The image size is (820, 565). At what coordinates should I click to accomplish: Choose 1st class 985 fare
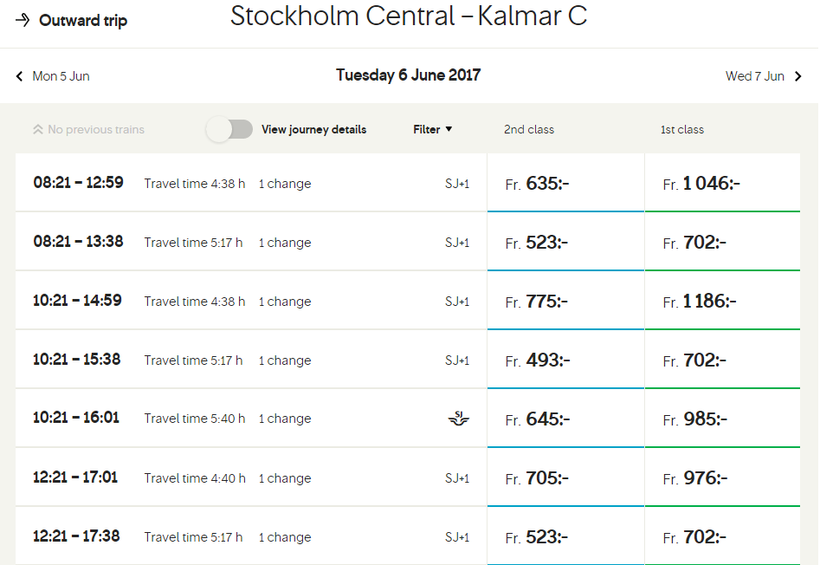tap(722, 419)
